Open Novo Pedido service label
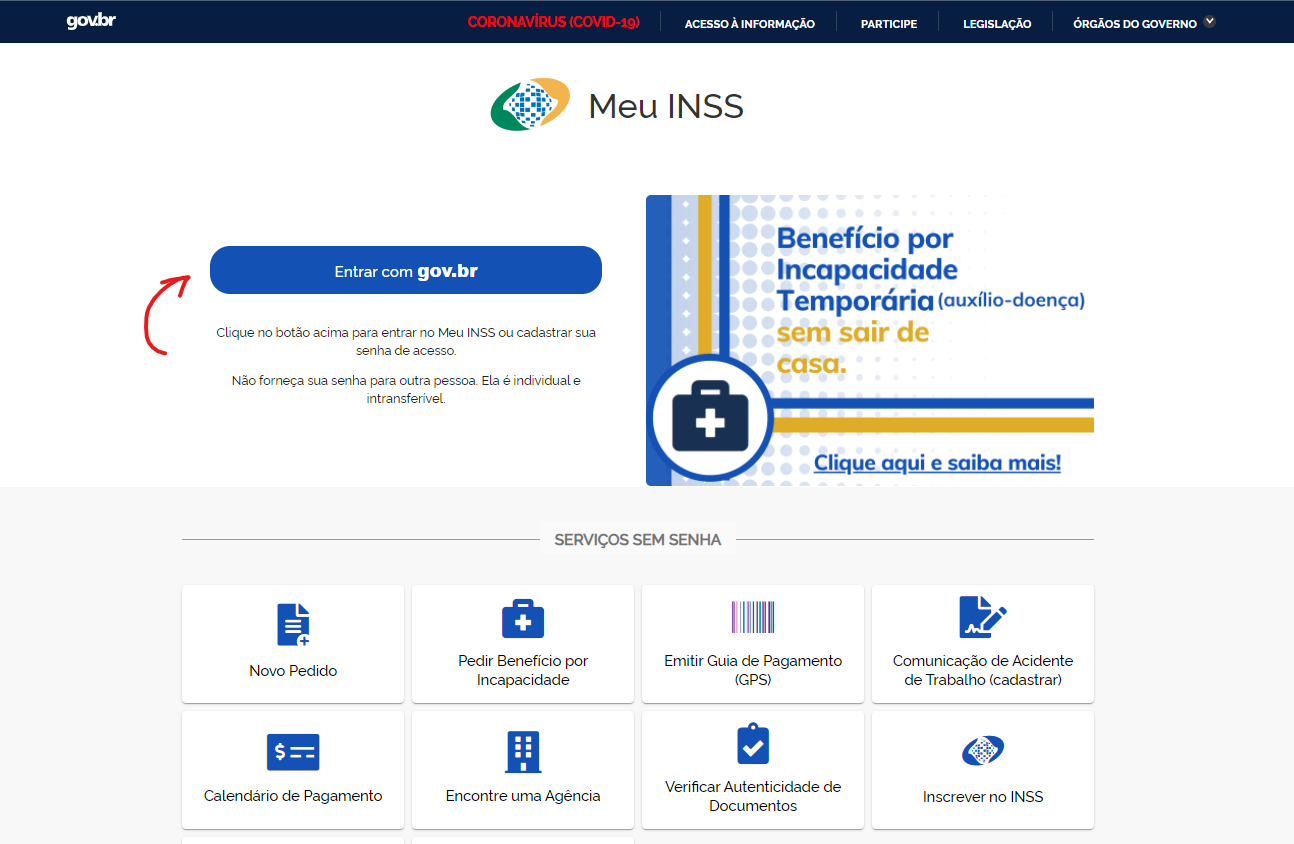1294x844 pixels. (293, 671)
